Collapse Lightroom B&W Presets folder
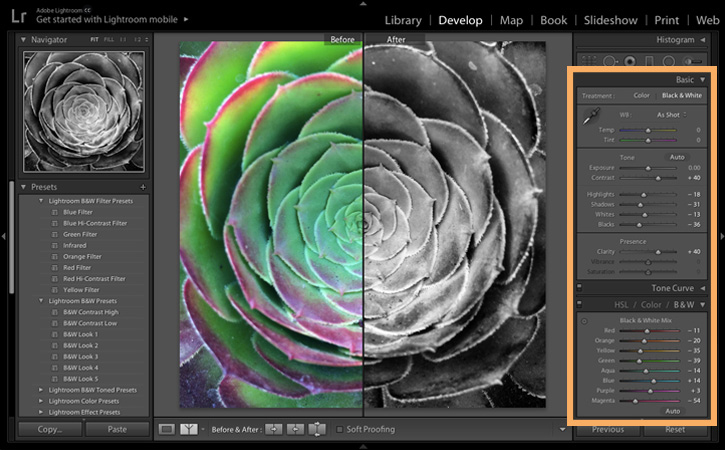 pyautogui.click(x=41, y=301)
